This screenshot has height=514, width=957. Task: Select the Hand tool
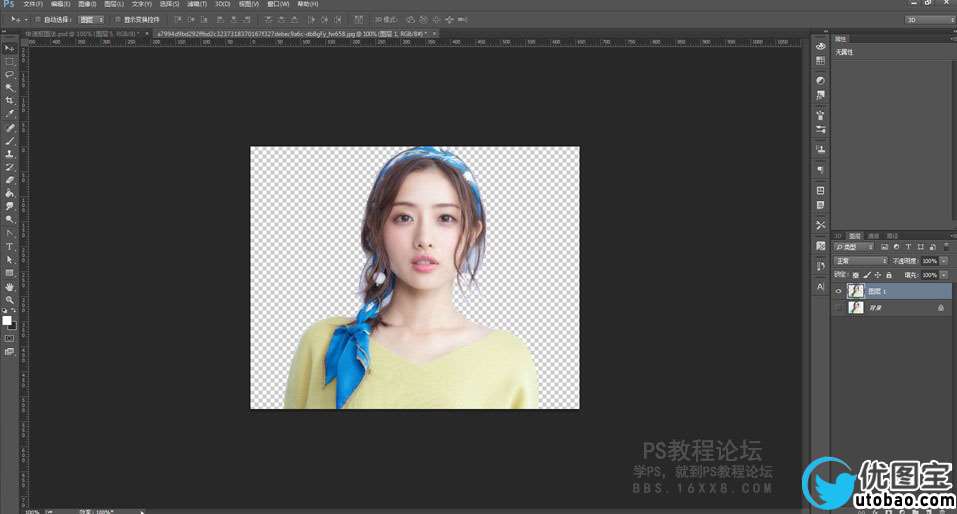click(9, 286)
